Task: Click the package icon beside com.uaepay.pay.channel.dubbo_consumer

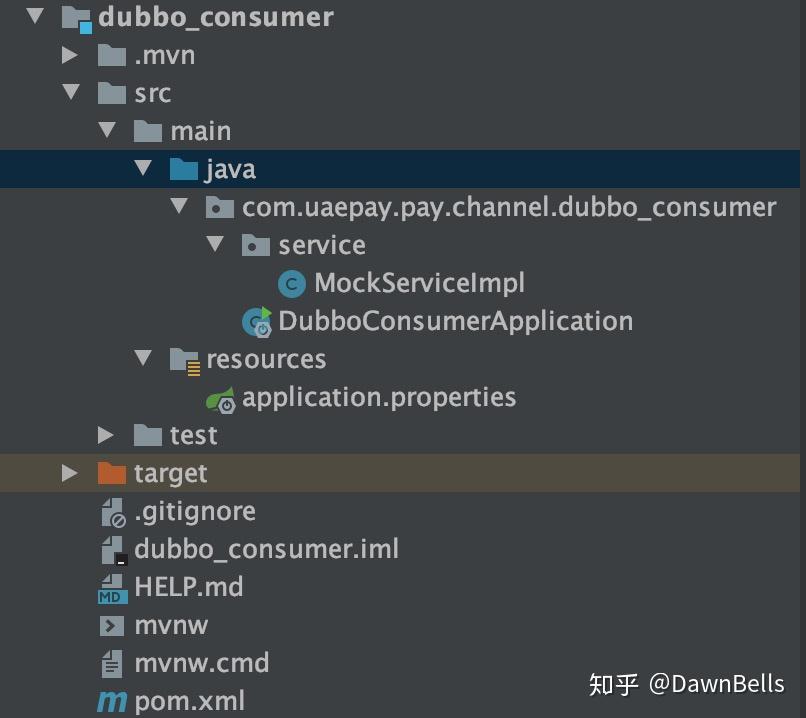Action: [x=220, y=207]
